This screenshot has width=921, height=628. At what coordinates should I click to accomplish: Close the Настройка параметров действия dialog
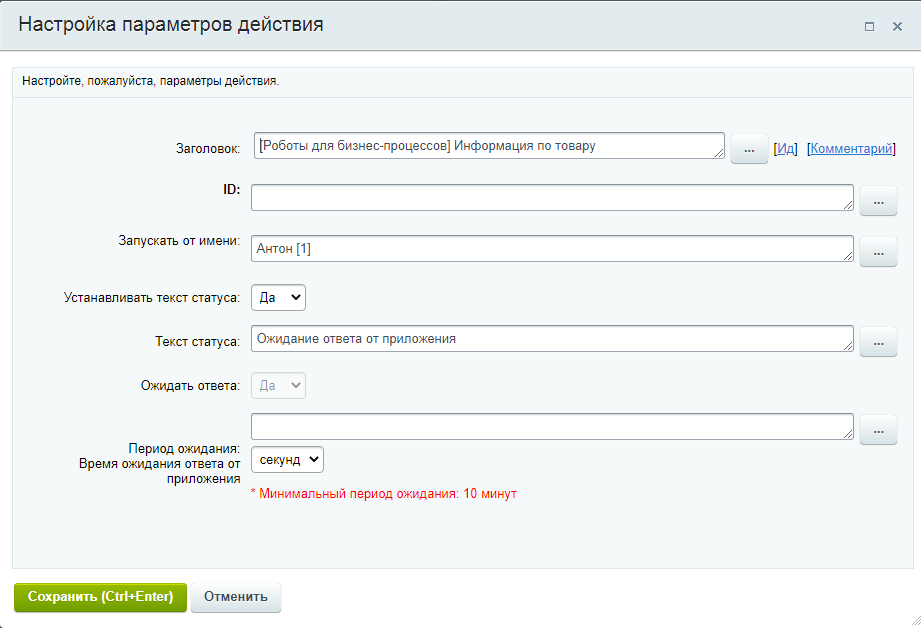897,27
